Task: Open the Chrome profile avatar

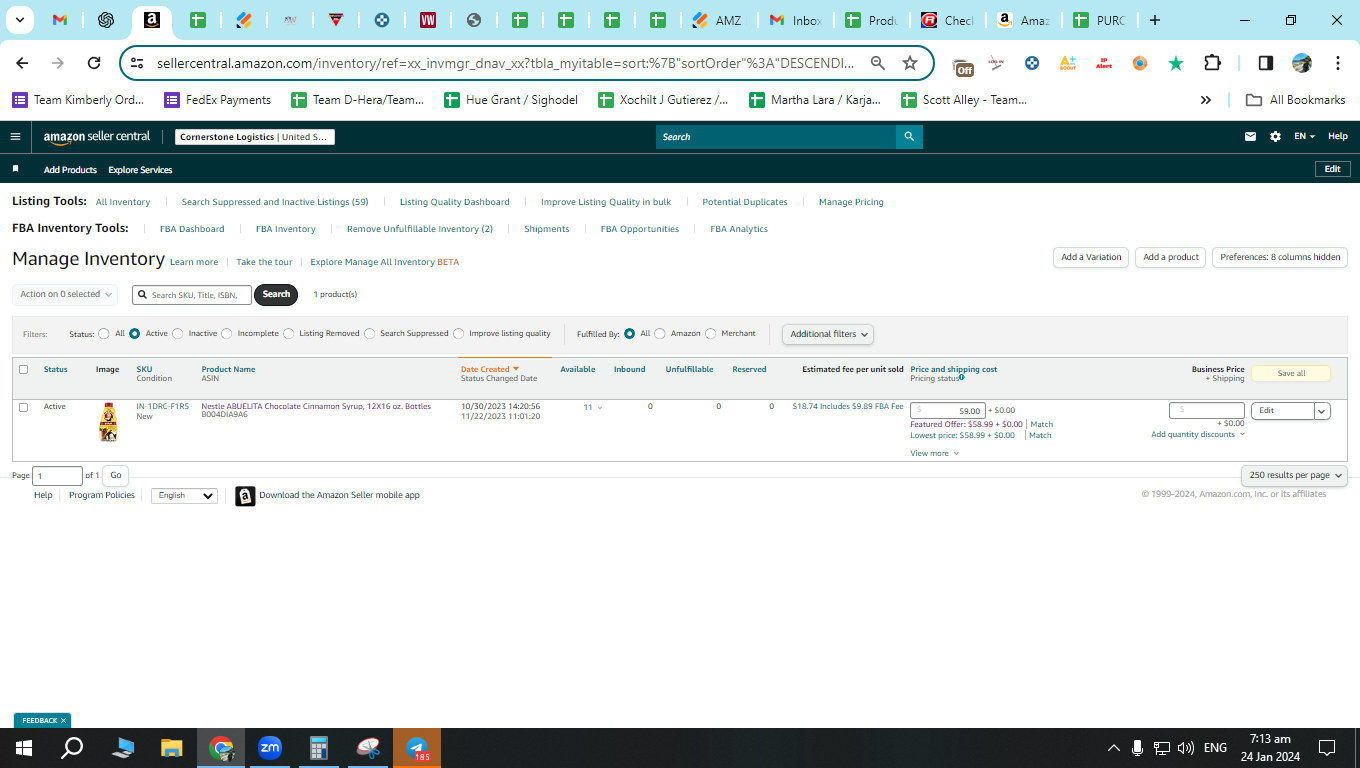Action: pos(1301,63)
